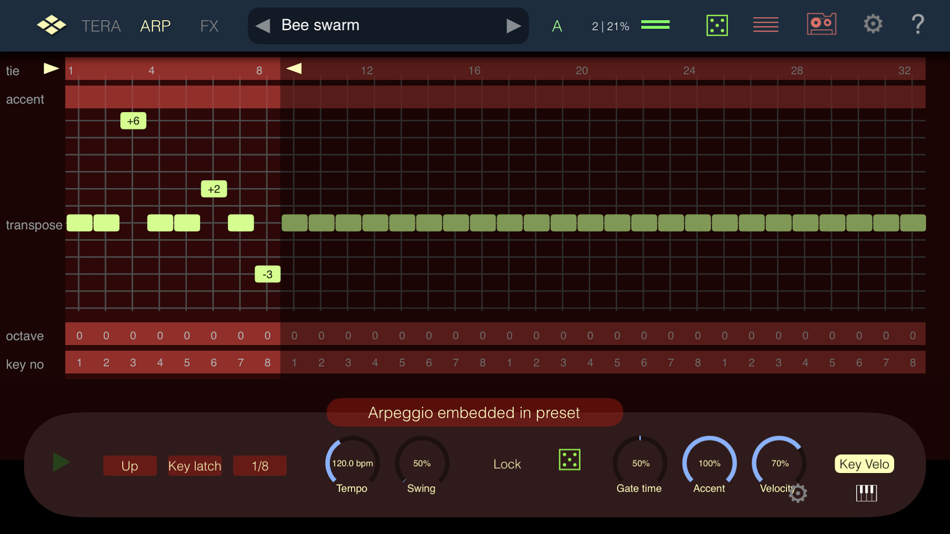Click the sequence end marker arrow

(x=294, y=68)
